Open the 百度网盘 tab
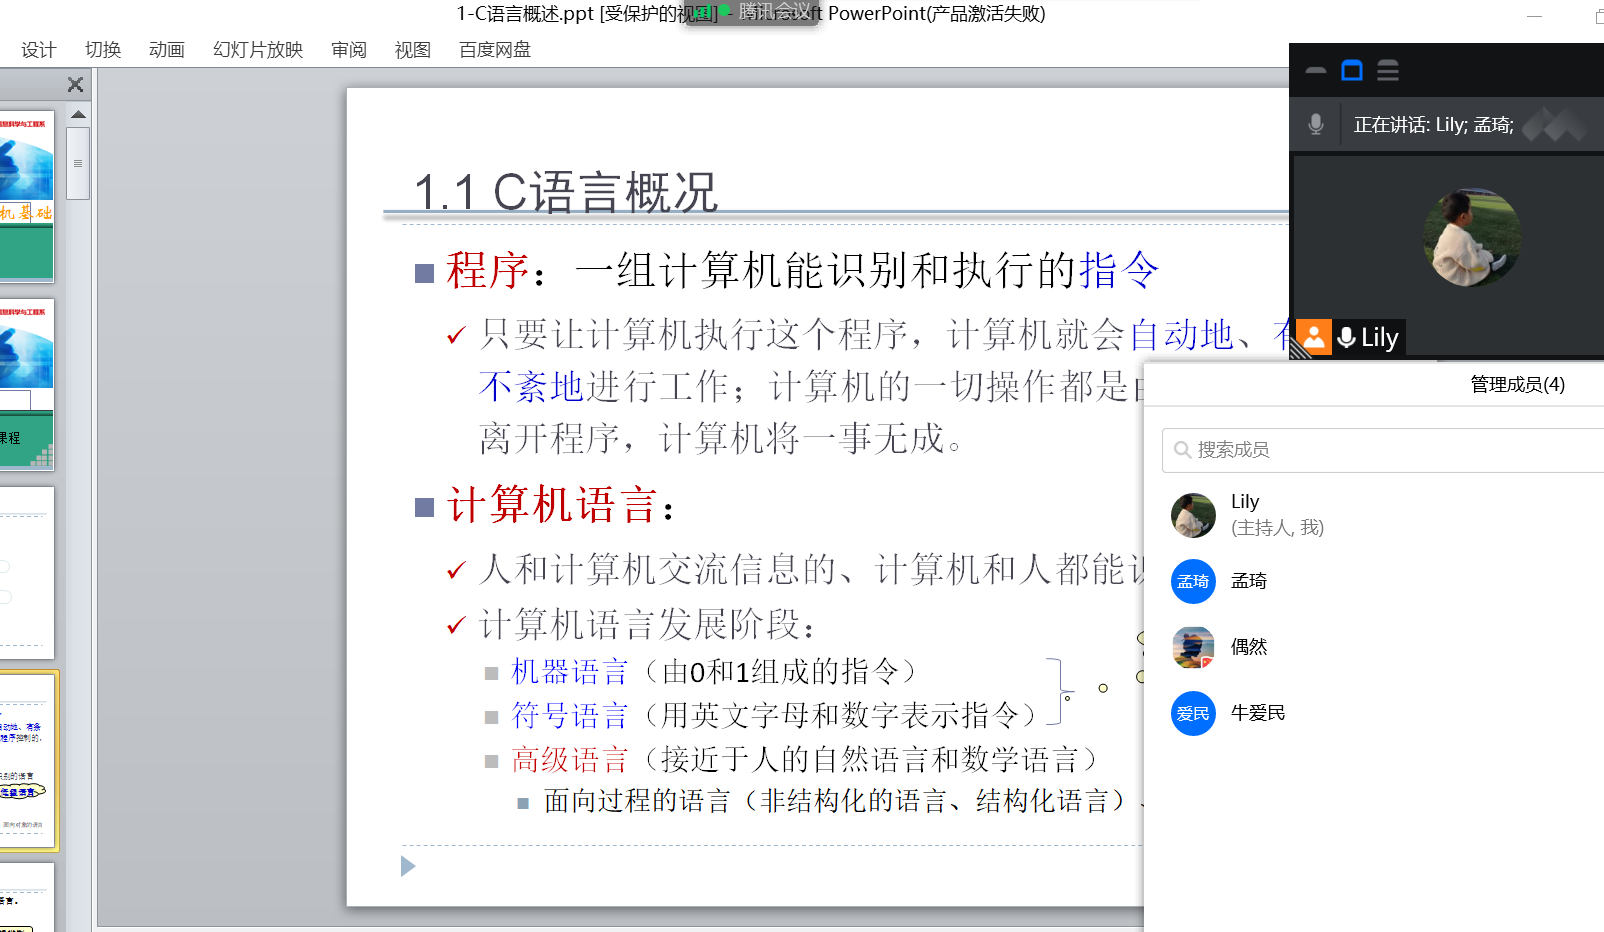The height and width of the screenshot is (932, 1604). point(495,50)
